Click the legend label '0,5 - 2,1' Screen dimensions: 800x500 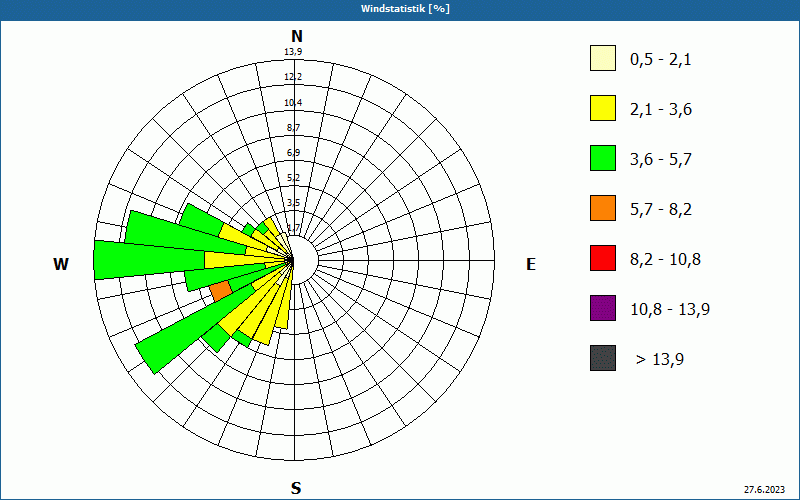(x=661, y=60)
